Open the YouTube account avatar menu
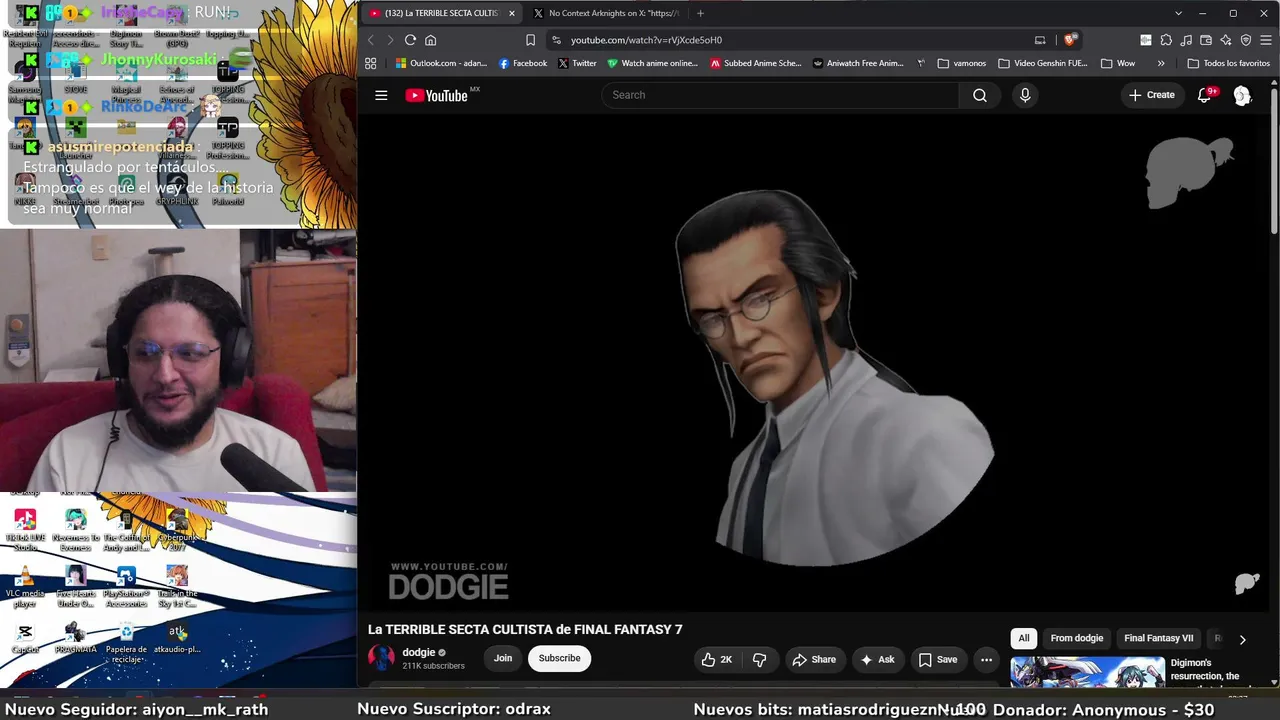This screenshot has width=1280, height=720. coord(1242,95)
